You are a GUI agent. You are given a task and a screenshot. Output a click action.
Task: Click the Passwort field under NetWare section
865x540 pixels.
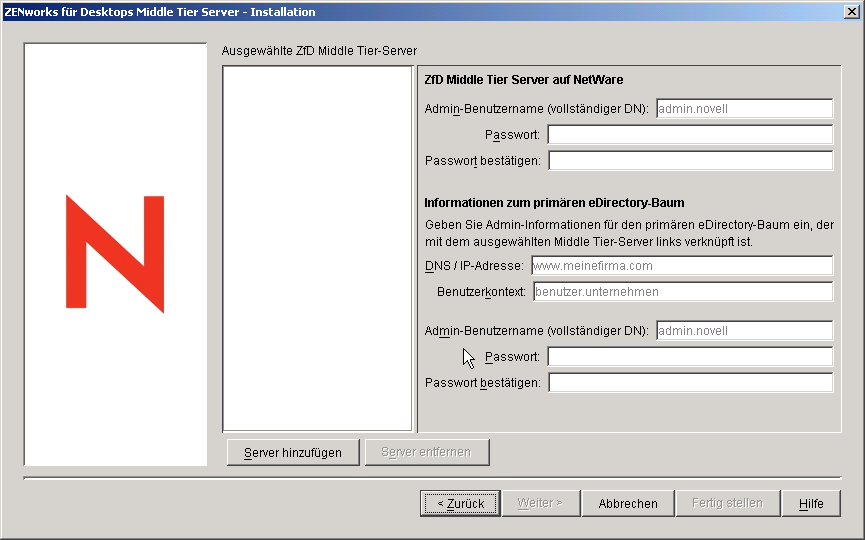690,135
